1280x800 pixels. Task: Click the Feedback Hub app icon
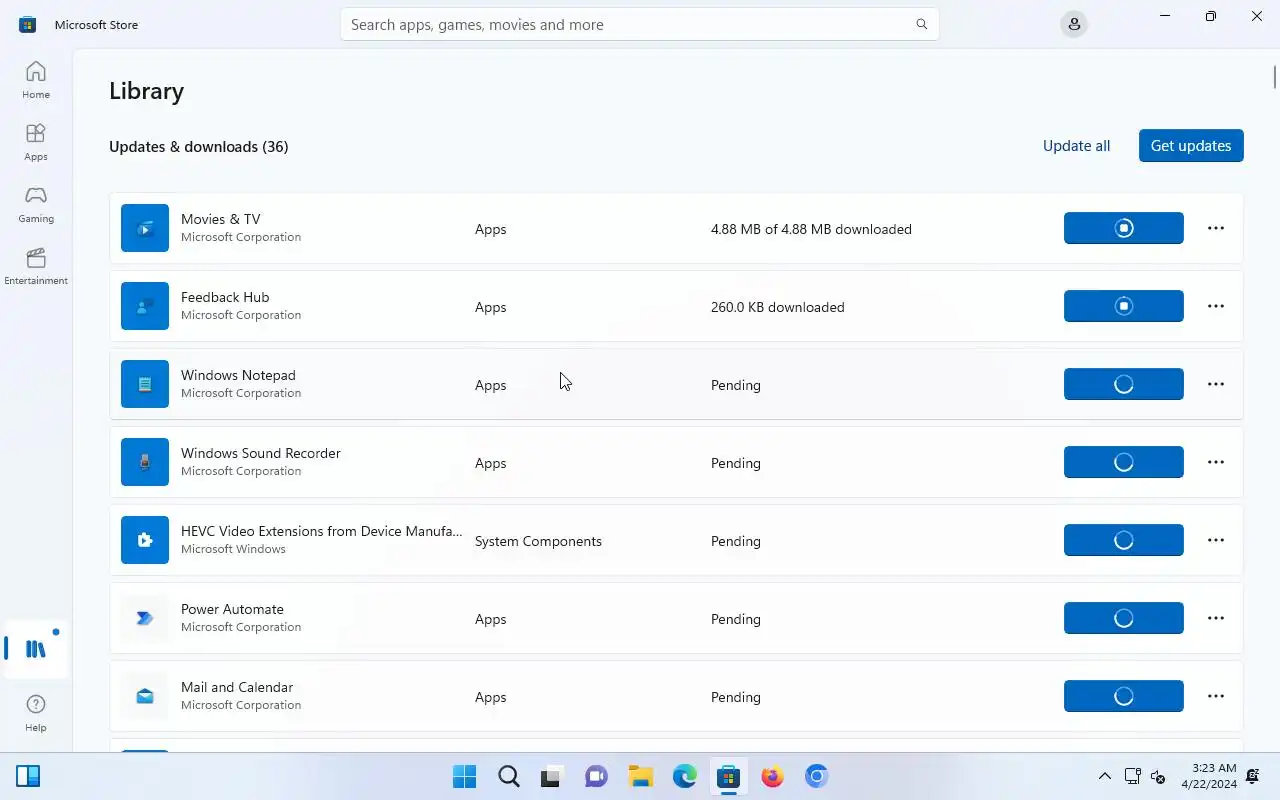145,306
